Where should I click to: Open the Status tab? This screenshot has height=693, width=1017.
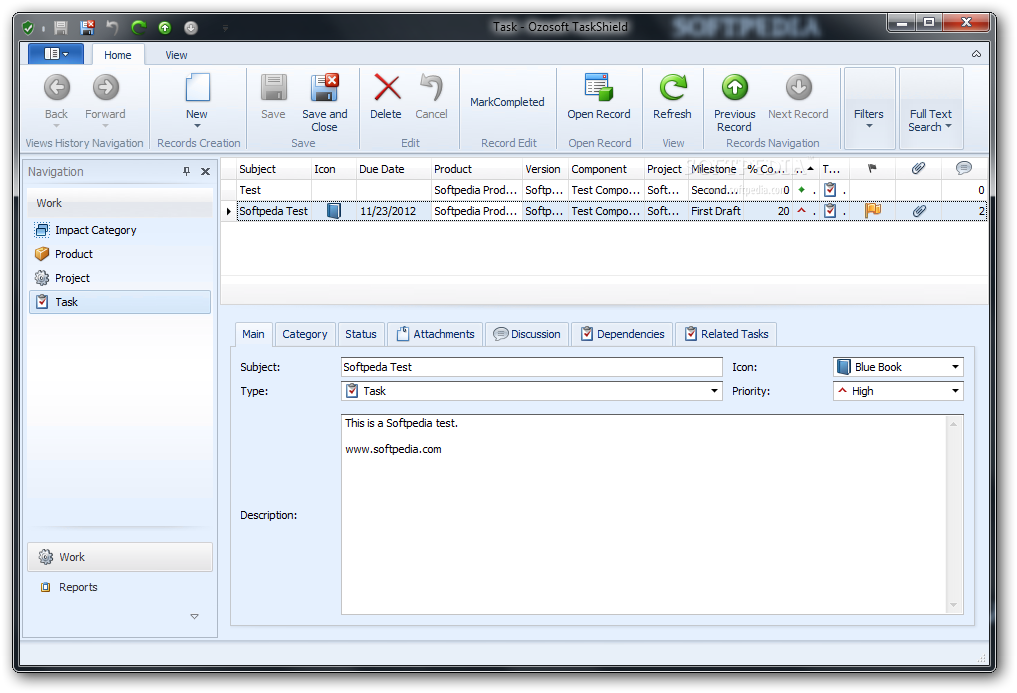[x=361, y=334]
